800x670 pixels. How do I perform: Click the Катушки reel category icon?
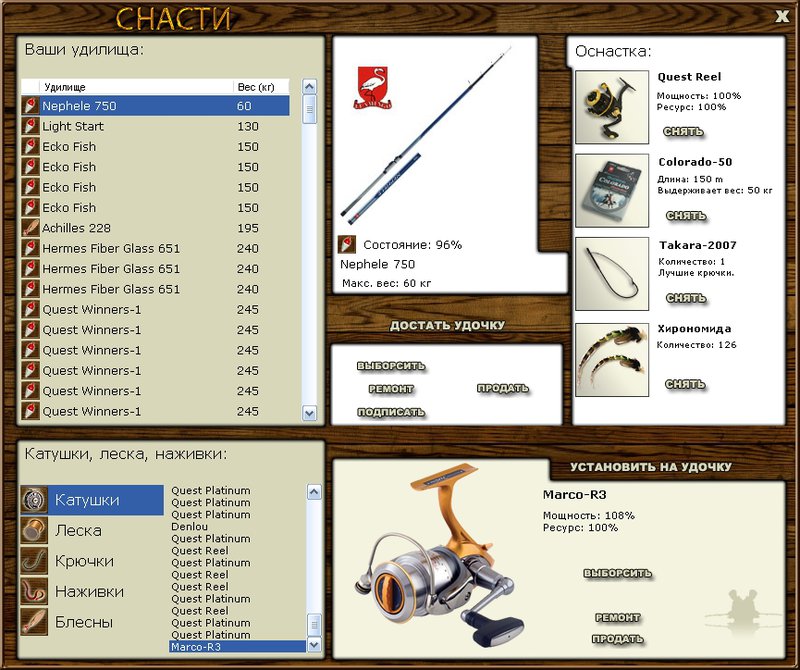(34, 500)
